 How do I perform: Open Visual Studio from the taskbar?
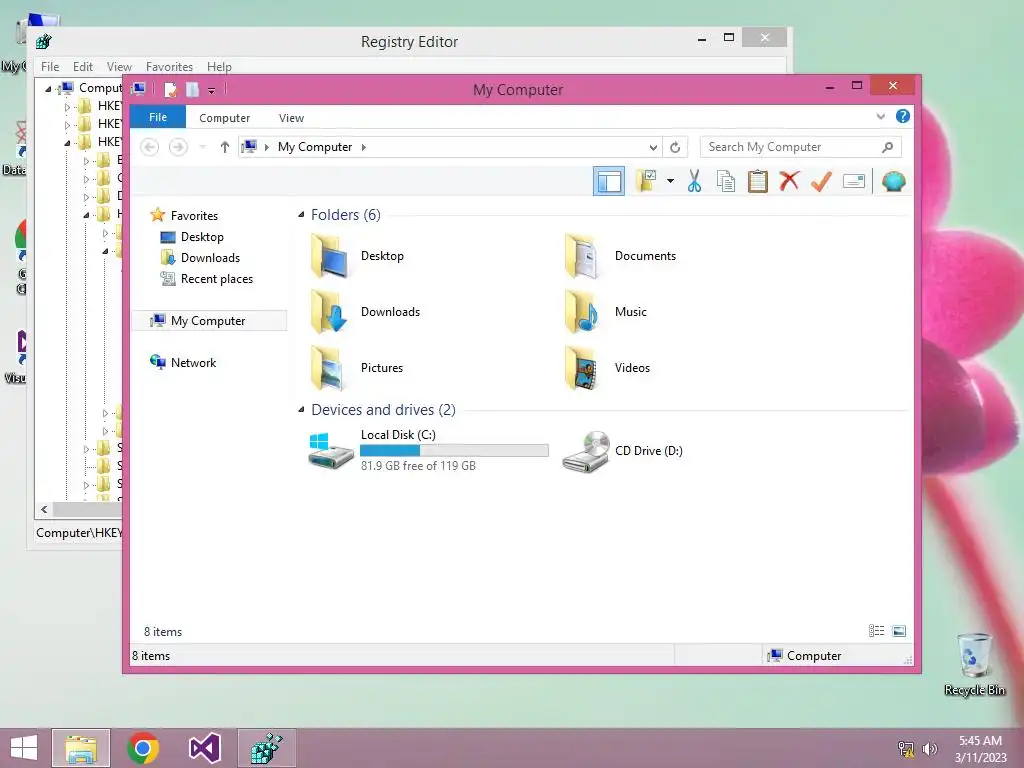pos(204,748)
